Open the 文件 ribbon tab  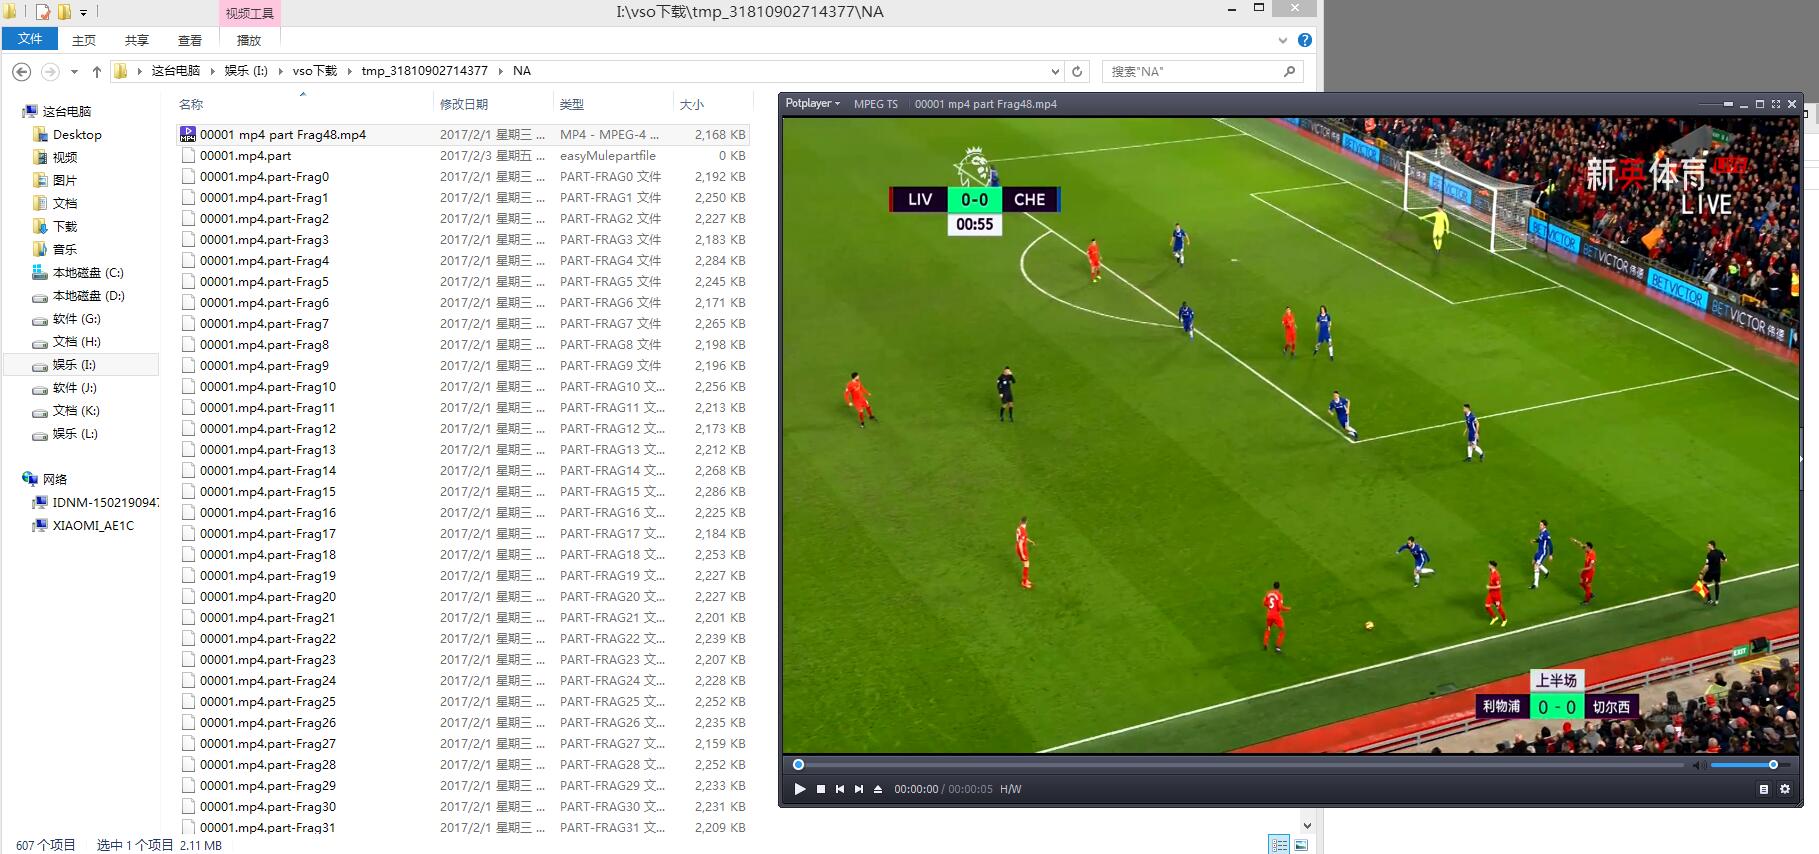(30, 39)
